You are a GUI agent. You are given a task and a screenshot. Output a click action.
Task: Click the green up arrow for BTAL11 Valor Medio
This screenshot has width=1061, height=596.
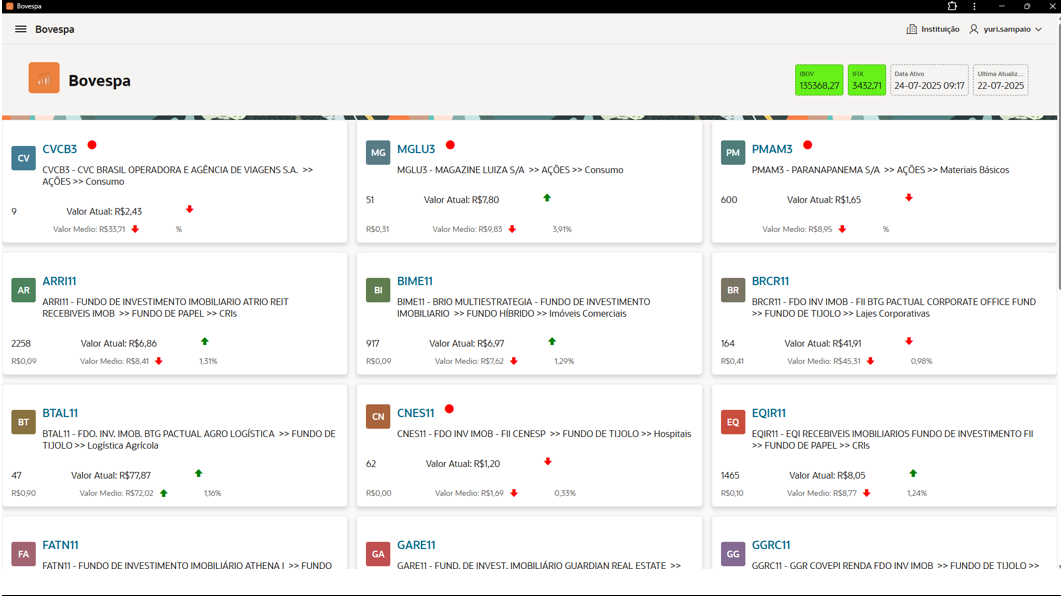164,493
